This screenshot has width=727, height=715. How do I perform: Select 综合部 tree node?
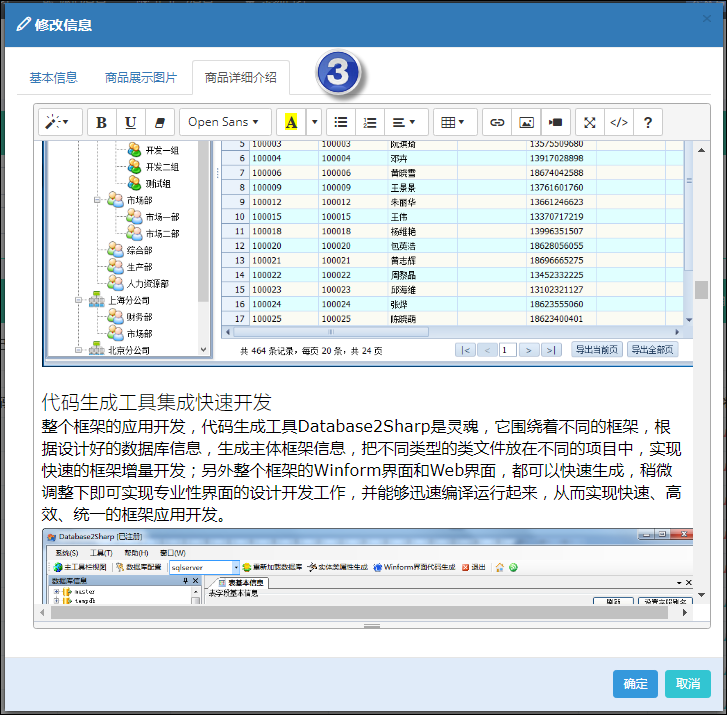pyautogui.click(x=140, y=250)
